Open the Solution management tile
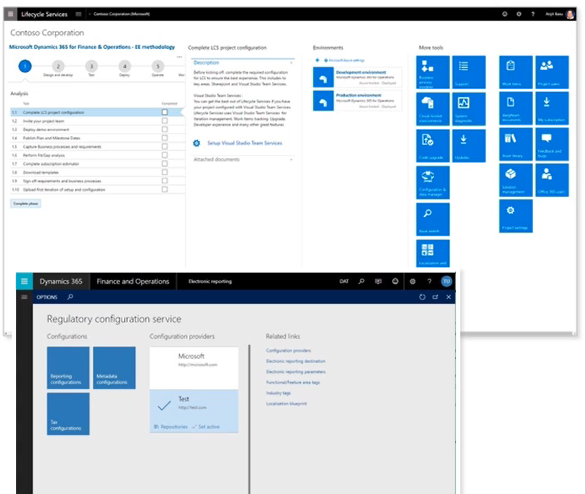Screen dimensions: 585x494 (516, 180)
